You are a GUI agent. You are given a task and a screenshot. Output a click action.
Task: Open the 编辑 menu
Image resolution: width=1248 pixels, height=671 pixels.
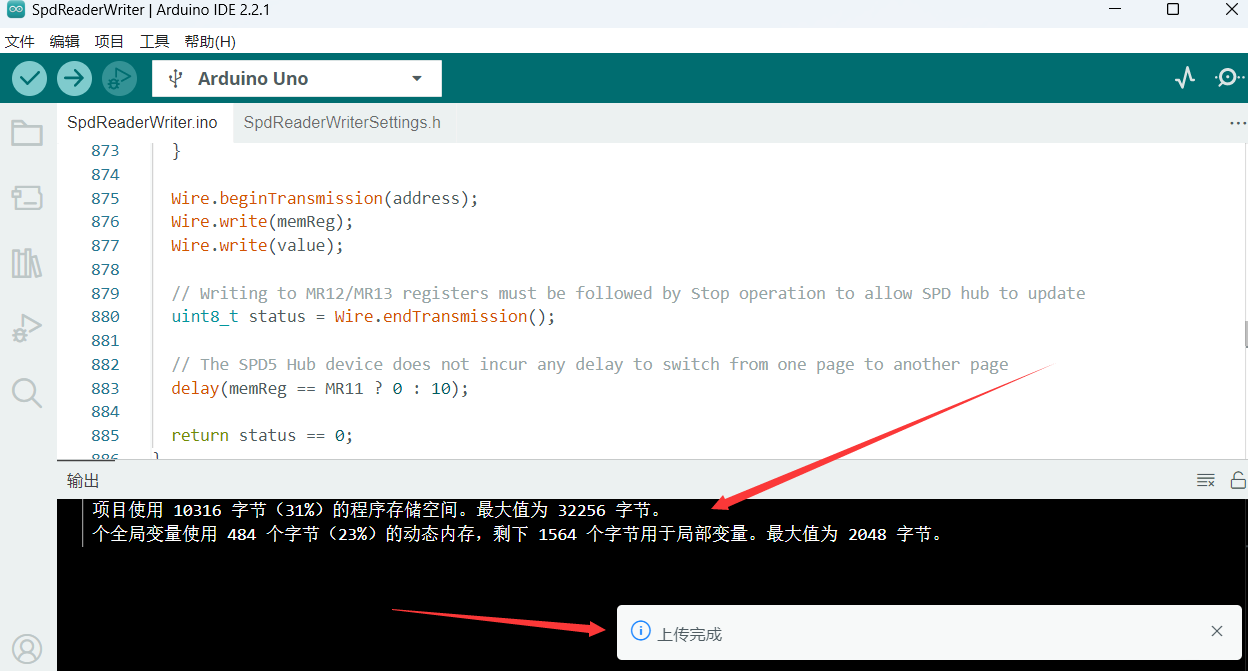click(65, 42)
